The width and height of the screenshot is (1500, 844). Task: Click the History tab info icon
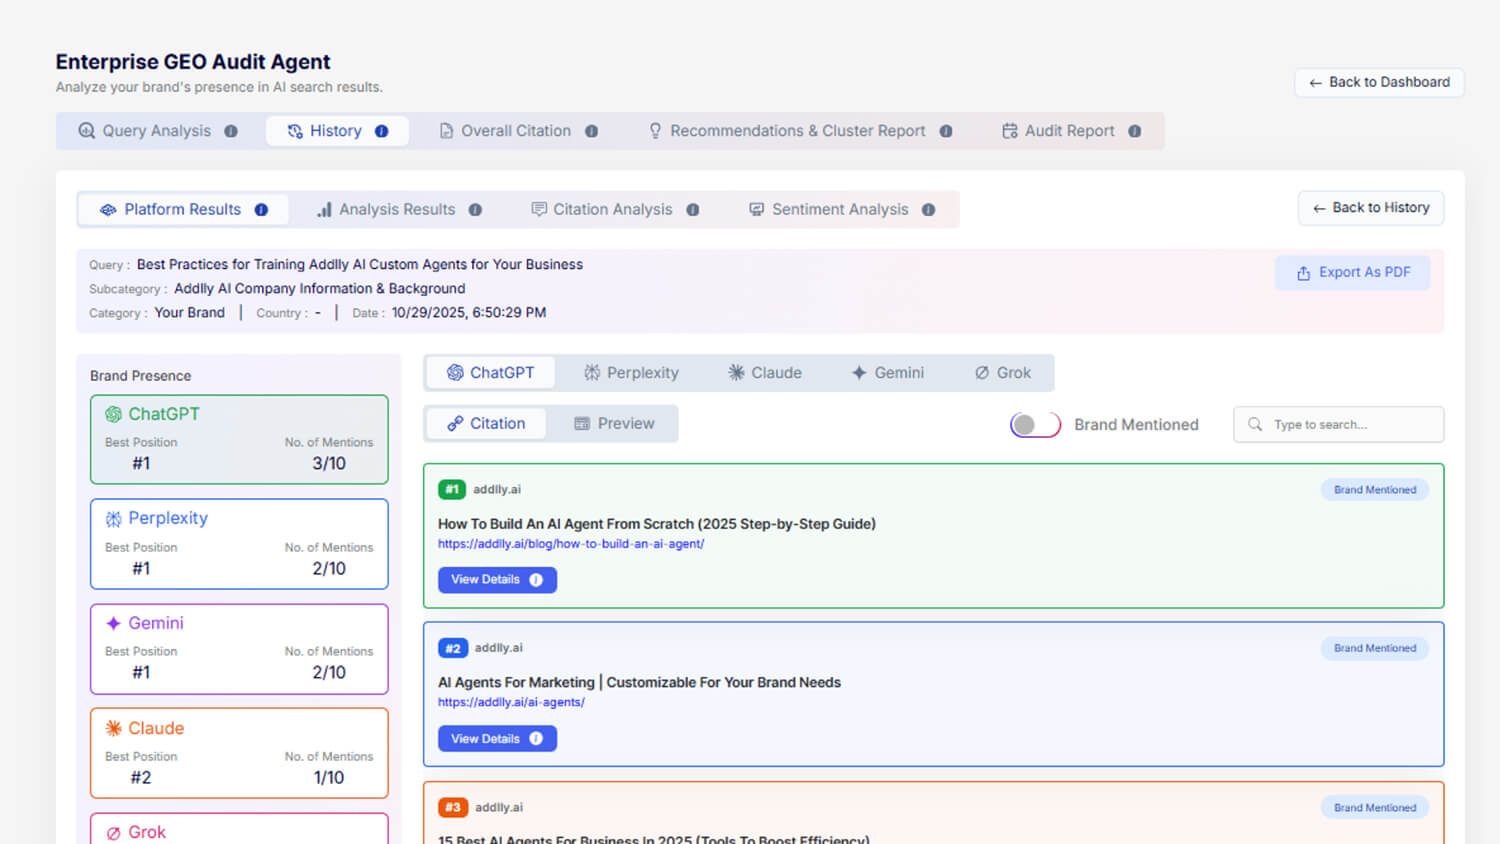coord(381,131)
